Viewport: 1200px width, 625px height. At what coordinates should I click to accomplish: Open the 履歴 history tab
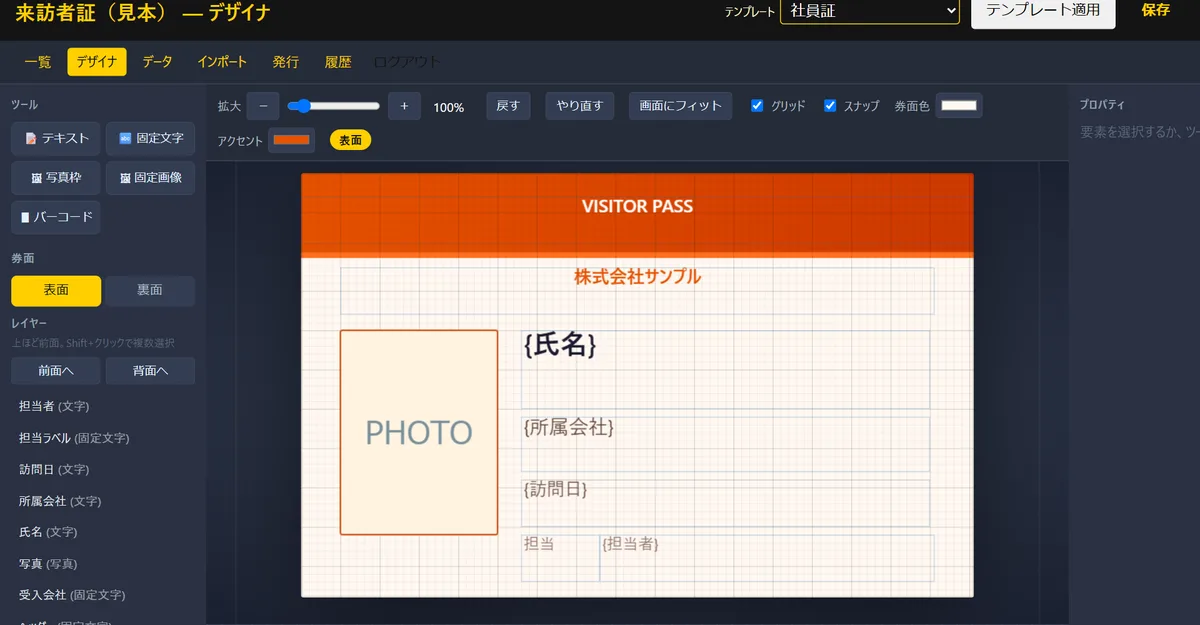coord(338,62)
